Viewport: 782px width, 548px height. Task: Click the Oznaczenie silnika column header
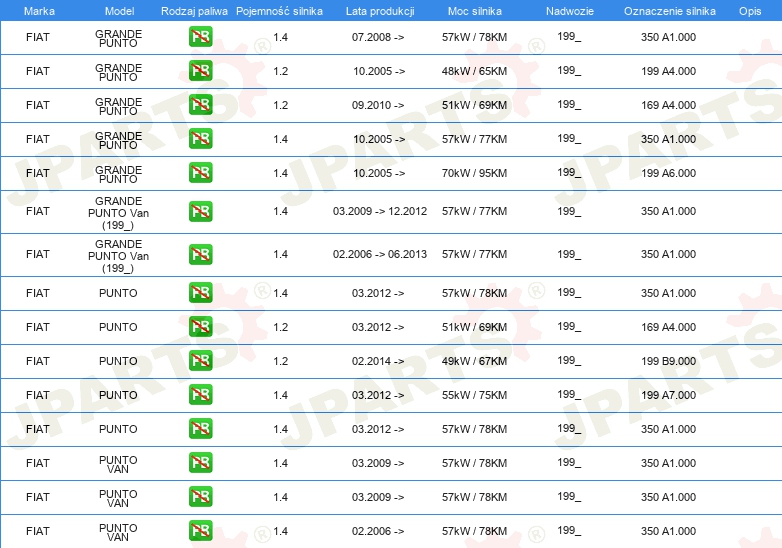pyautogui.click(x=670, y=11)
